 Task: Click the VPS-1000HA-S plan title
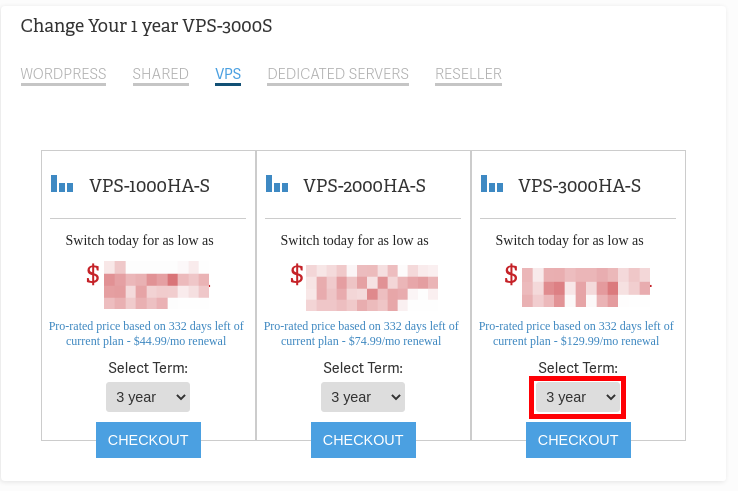[149, 185]
